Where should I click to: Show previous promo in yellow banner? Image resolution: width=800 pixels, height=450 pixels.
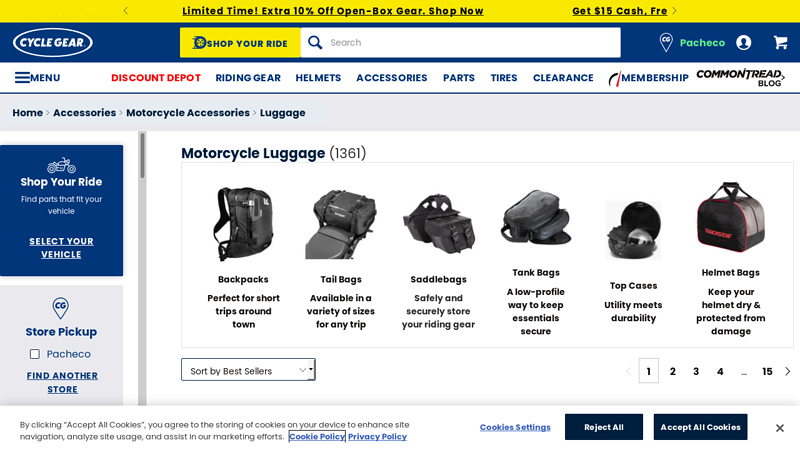[126, 11]
